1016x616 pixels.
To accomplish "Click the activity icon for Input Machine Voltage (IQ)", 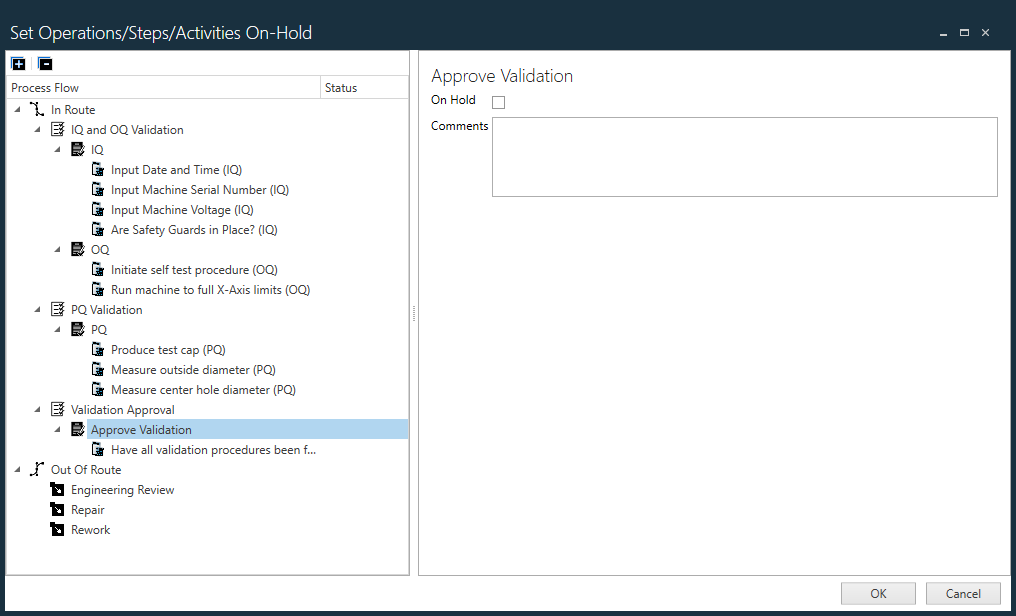I will click(x=98, y=209).
